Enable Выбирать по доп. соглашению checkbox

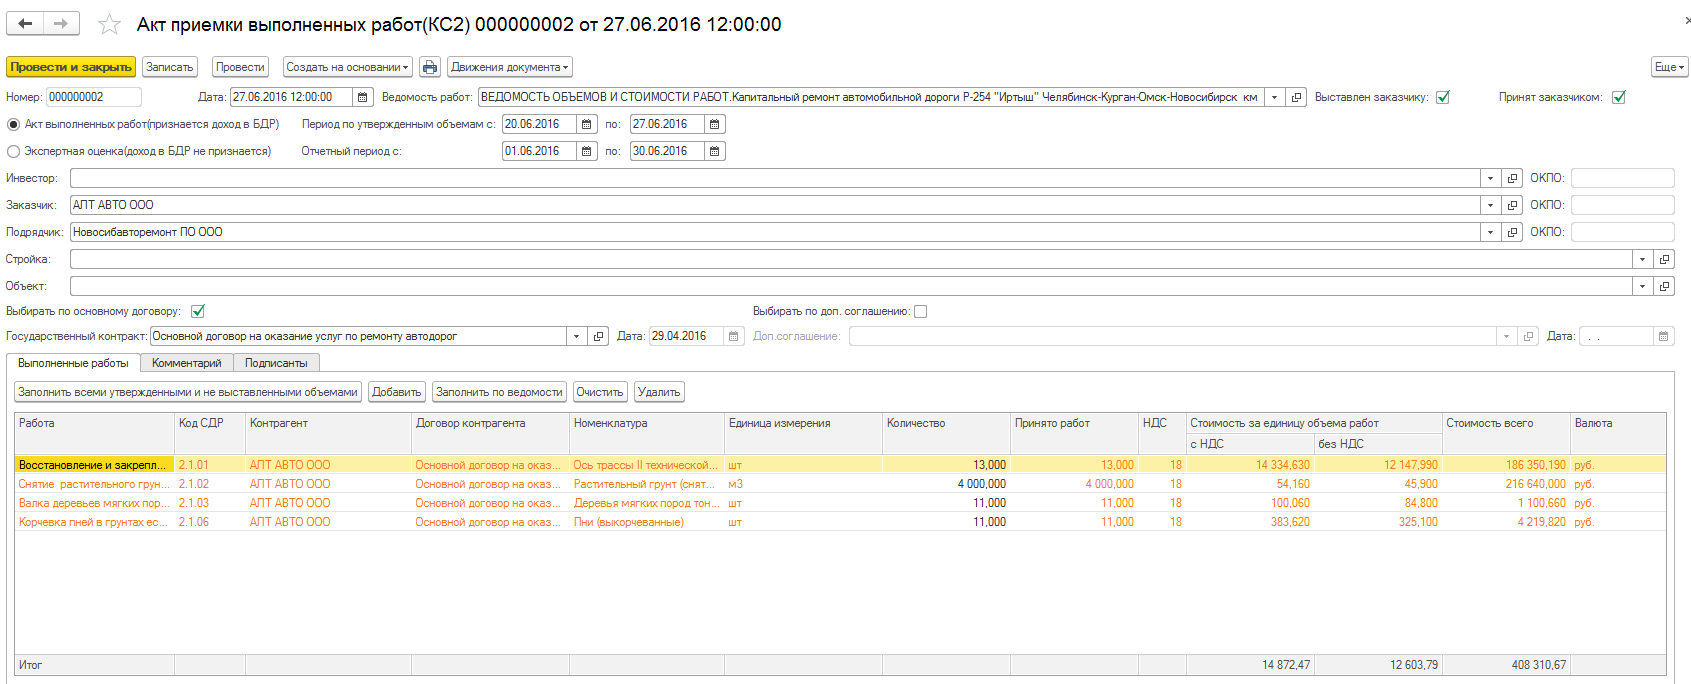click(x=921, y=311)
